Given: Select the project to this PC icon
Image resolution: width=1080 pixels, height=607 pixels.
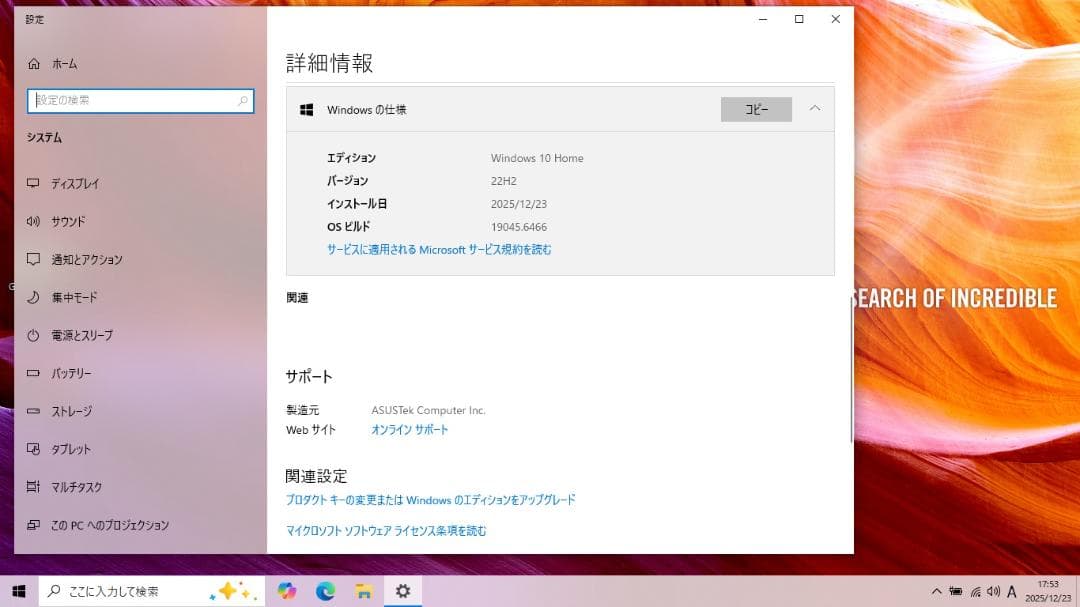Looking at the screenshot, I should tap(33, 525).
